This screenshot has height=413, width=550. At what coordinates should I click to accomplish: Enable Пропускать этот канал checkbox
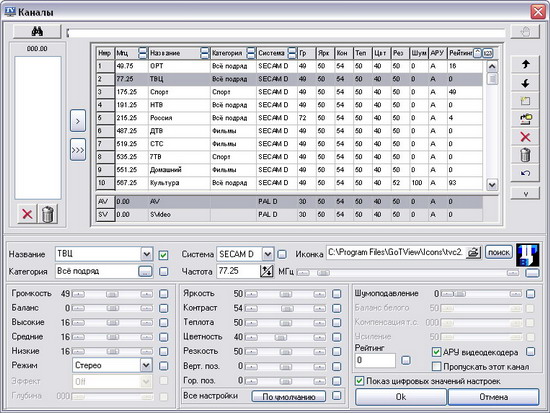pyautogui.click(x=436, y=367)
